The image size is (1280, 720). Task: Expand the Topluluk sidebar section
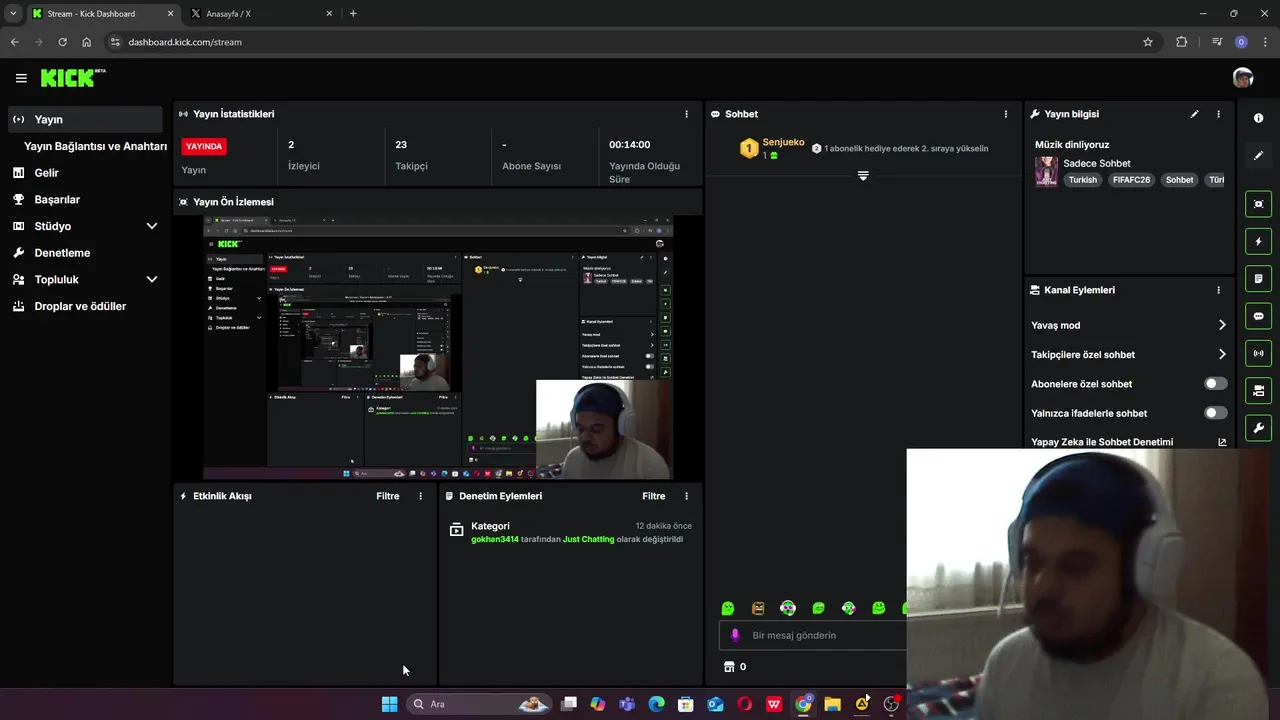pos(152,280)
